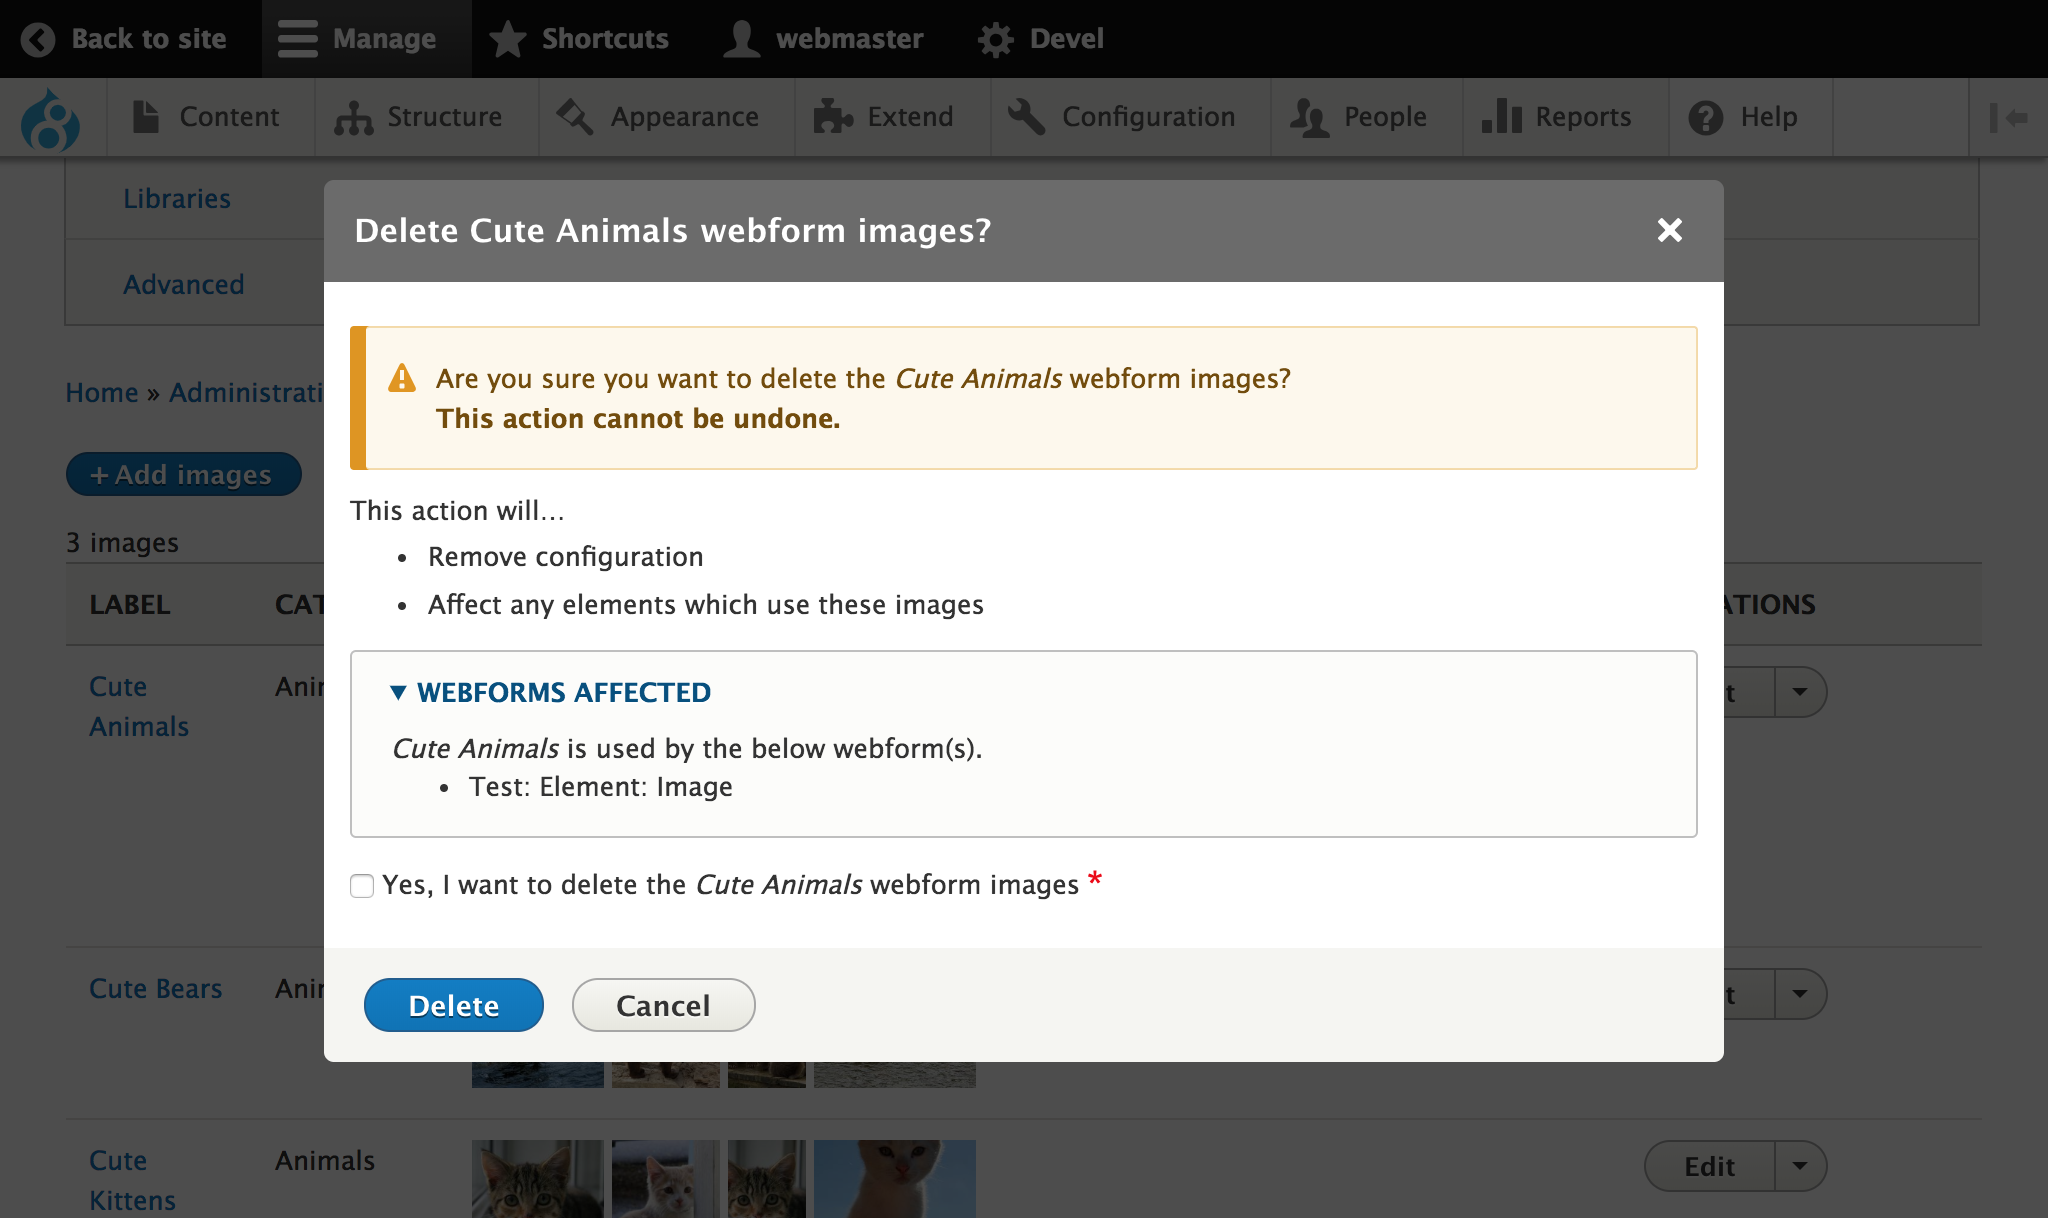Select the People icon
This screenshot has height=1218, width=2048.
coord(1308,116)
